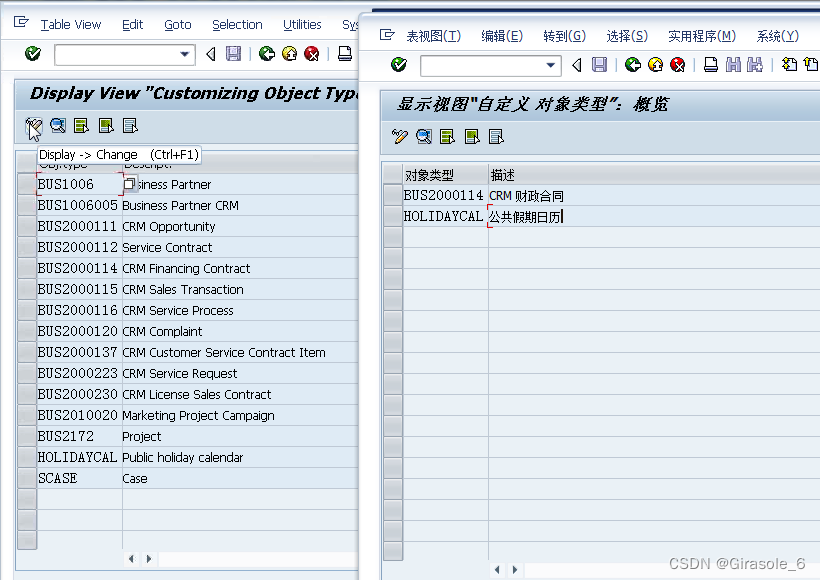Click Select All icon in Chinese window
The width and height of the screenshot is (820, 580).
coord(448,137)
